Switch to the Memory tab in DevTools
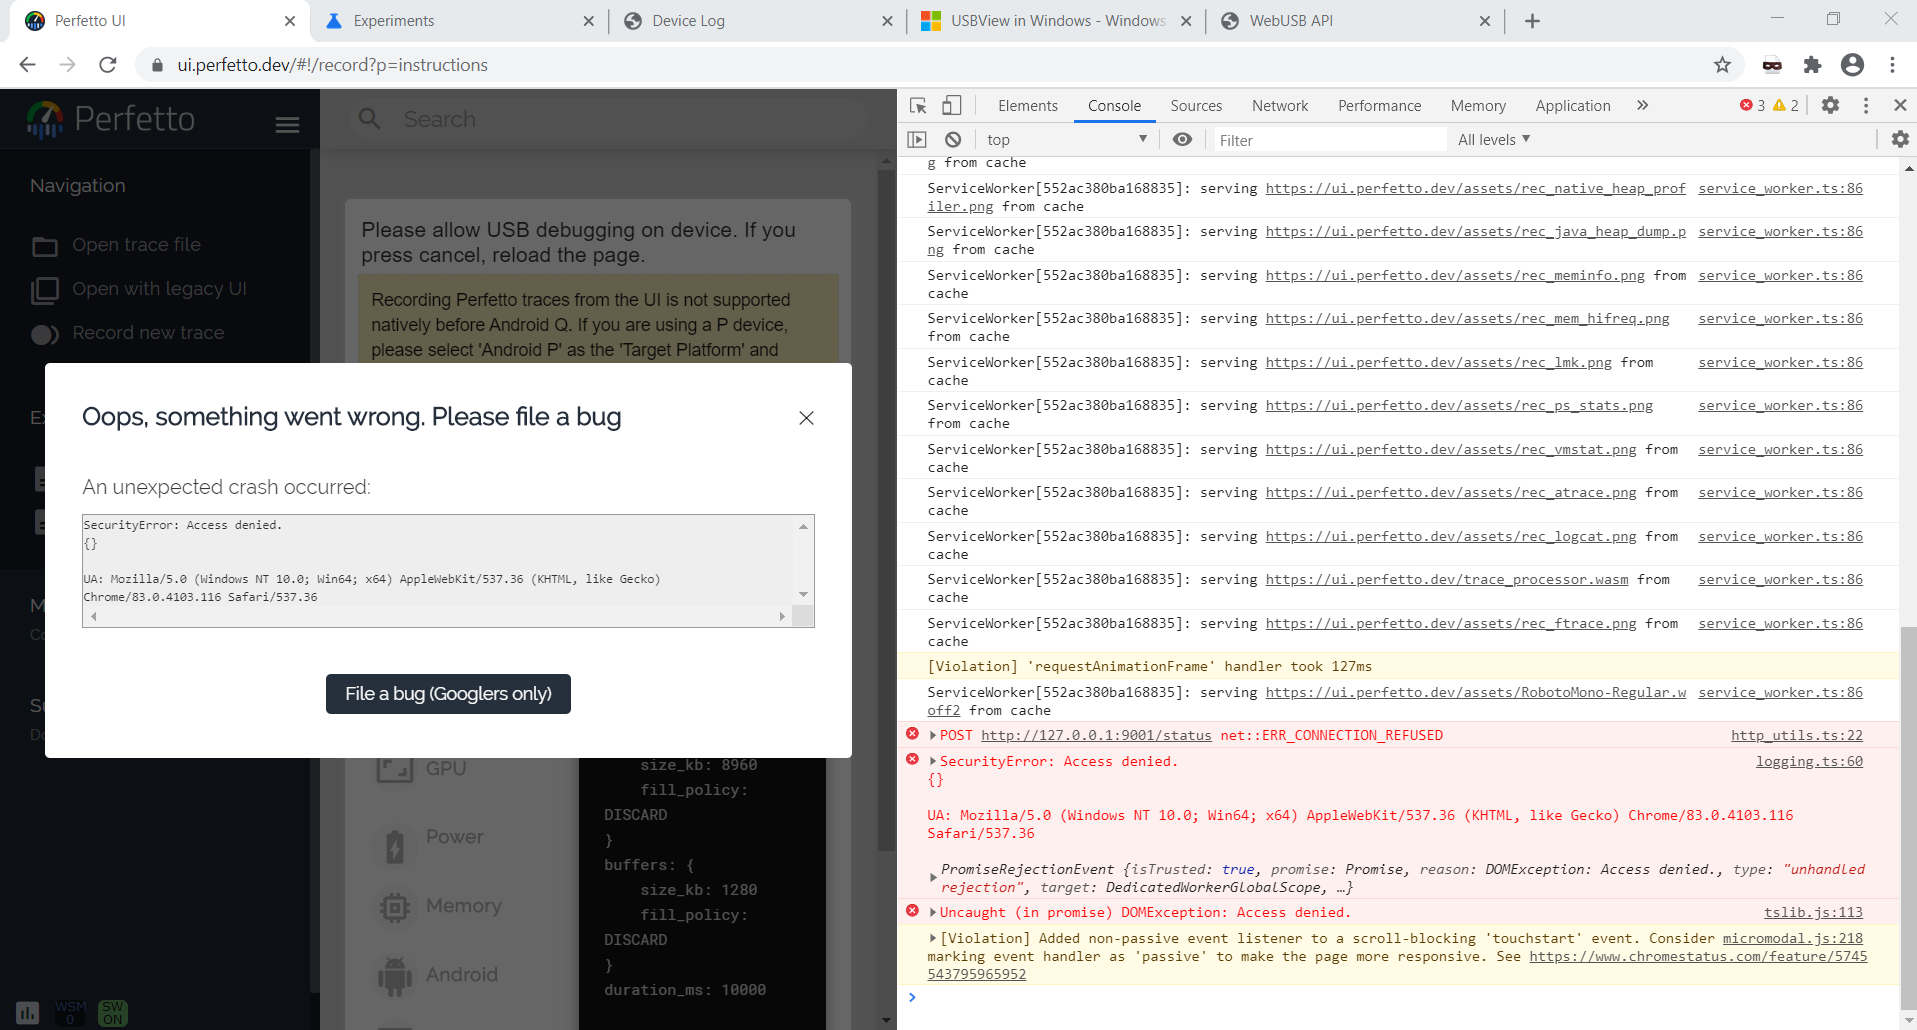The image size is (1917, 1030). (x=1478, y=106)
